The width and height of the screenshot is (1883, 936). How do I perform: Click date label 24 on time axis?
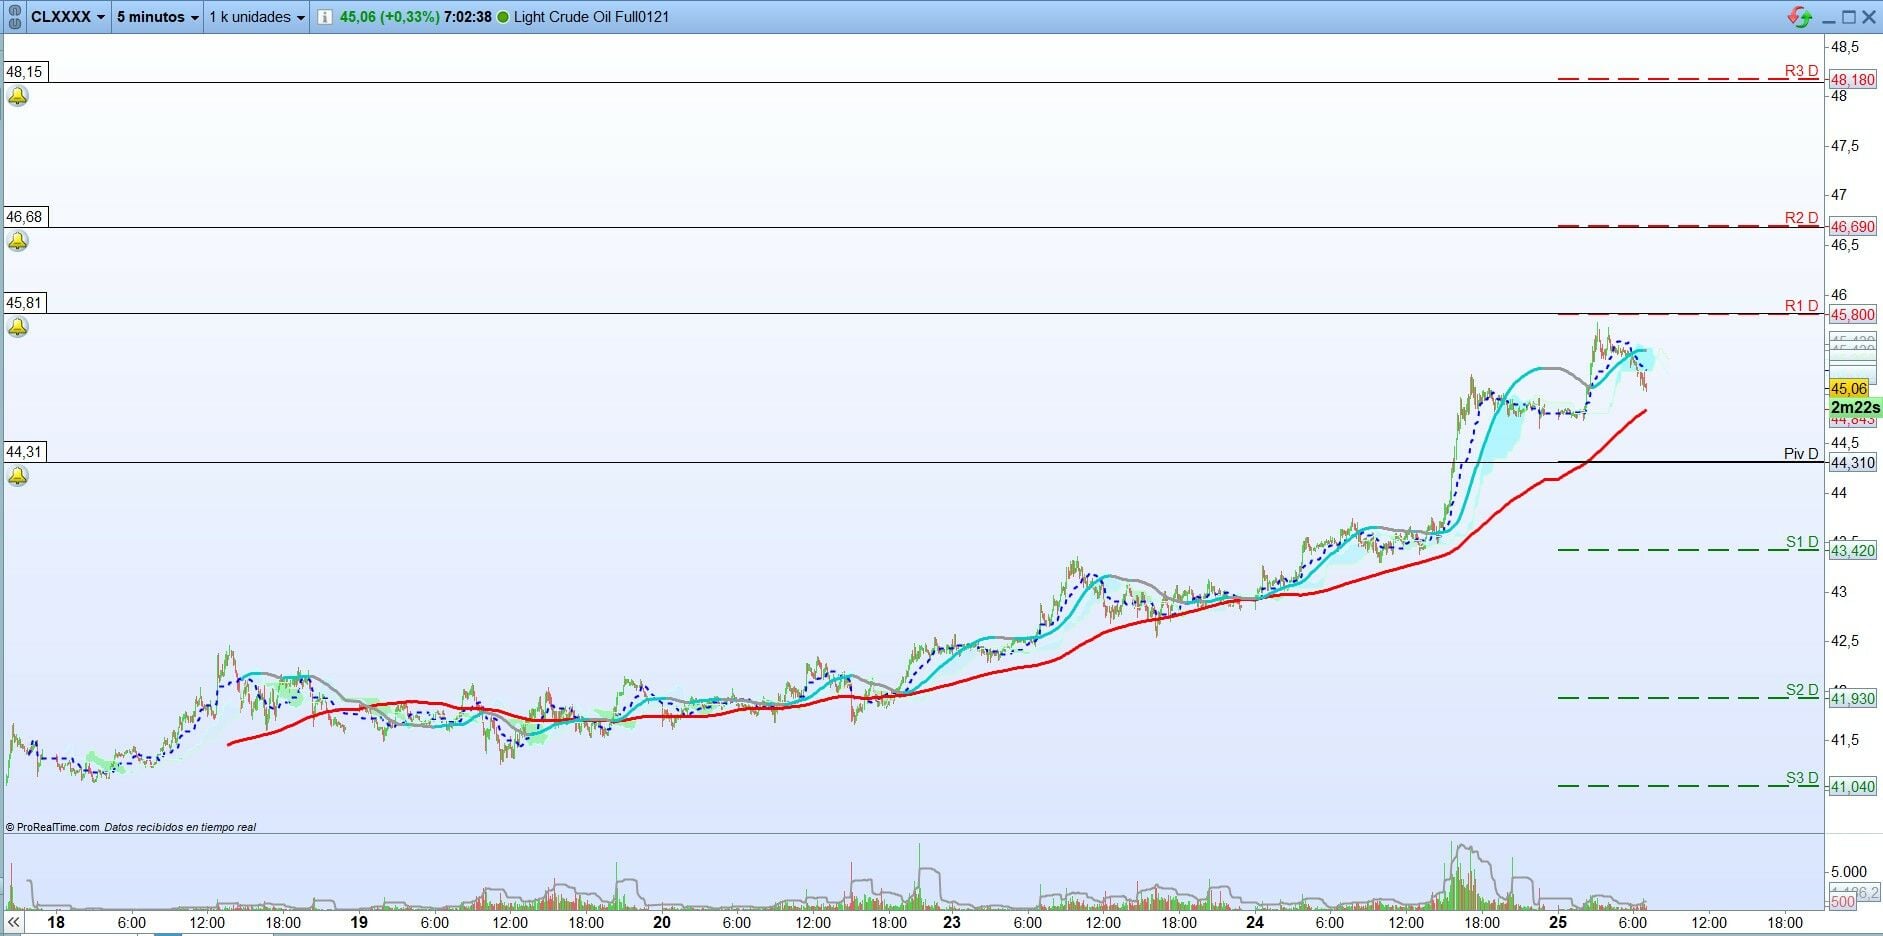pyautogui.click(x=1254, y=923)
